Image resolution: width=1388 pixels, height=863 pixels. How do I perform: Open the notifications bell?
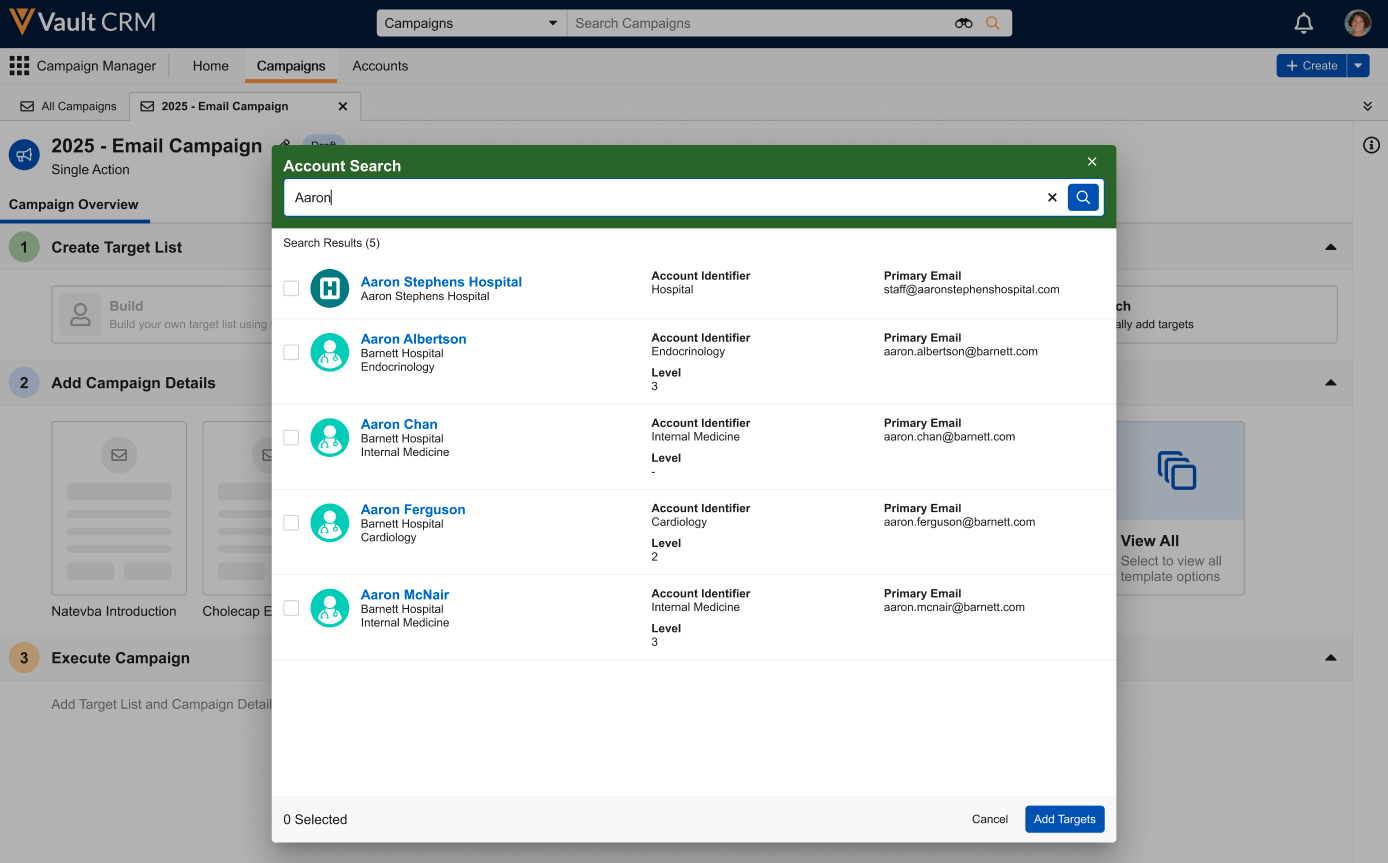[x=1303, y=23]
